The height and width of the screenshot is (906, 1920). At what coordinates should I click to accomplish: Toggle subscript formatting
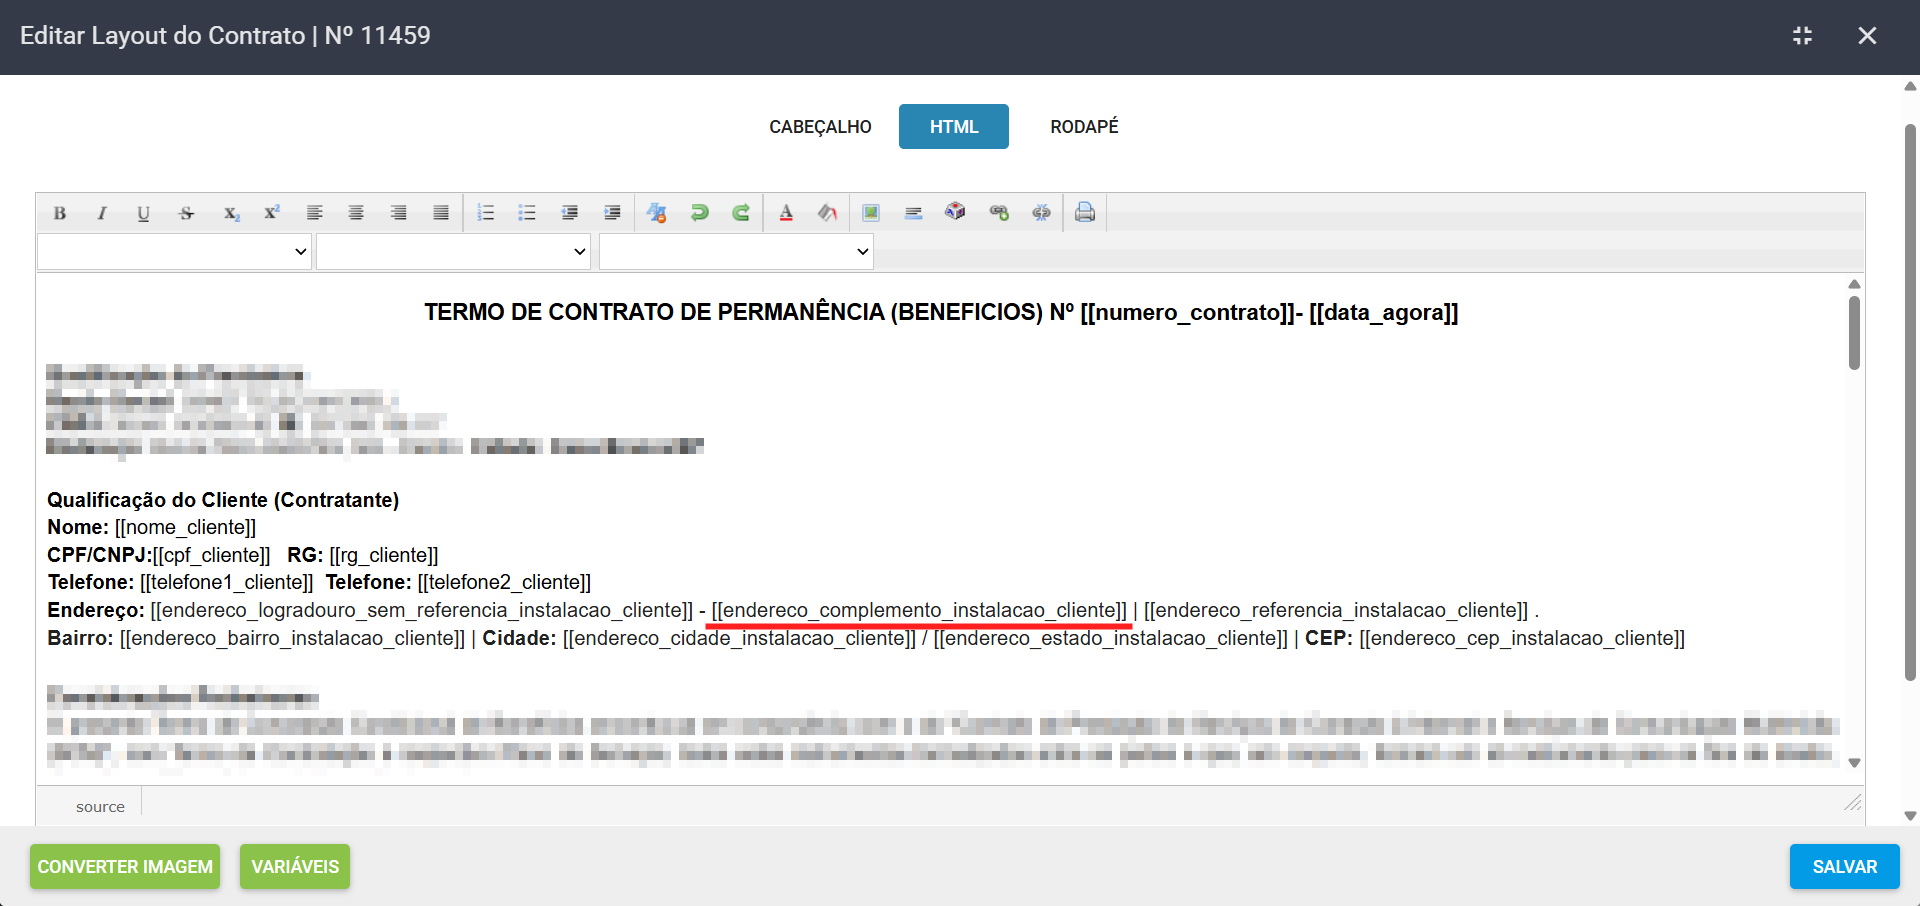pyautogui.click(x=231, y=213)
